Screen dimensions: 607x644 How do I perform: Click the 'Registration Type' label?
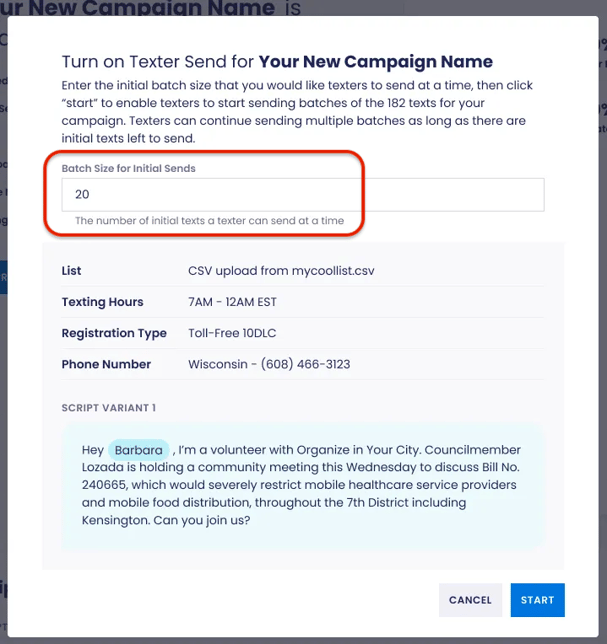[x=114, y=333]
